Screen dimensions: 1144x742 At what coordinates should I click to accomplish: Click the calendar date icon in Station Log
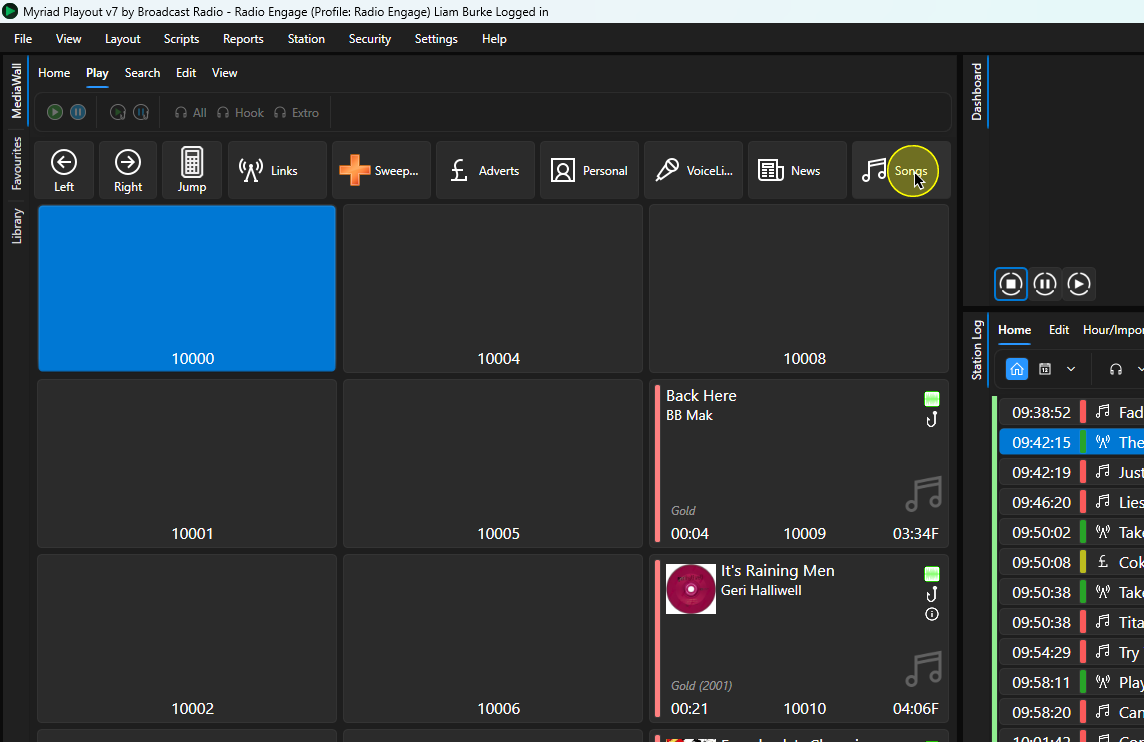pos(1045,369)
